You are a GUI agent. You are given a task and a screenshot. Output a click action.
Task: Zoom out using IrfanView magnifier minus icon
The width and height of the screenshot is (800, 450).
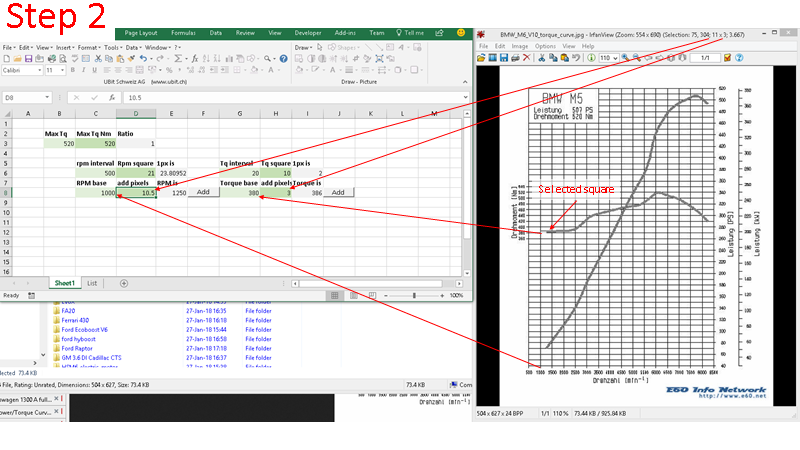636,58
